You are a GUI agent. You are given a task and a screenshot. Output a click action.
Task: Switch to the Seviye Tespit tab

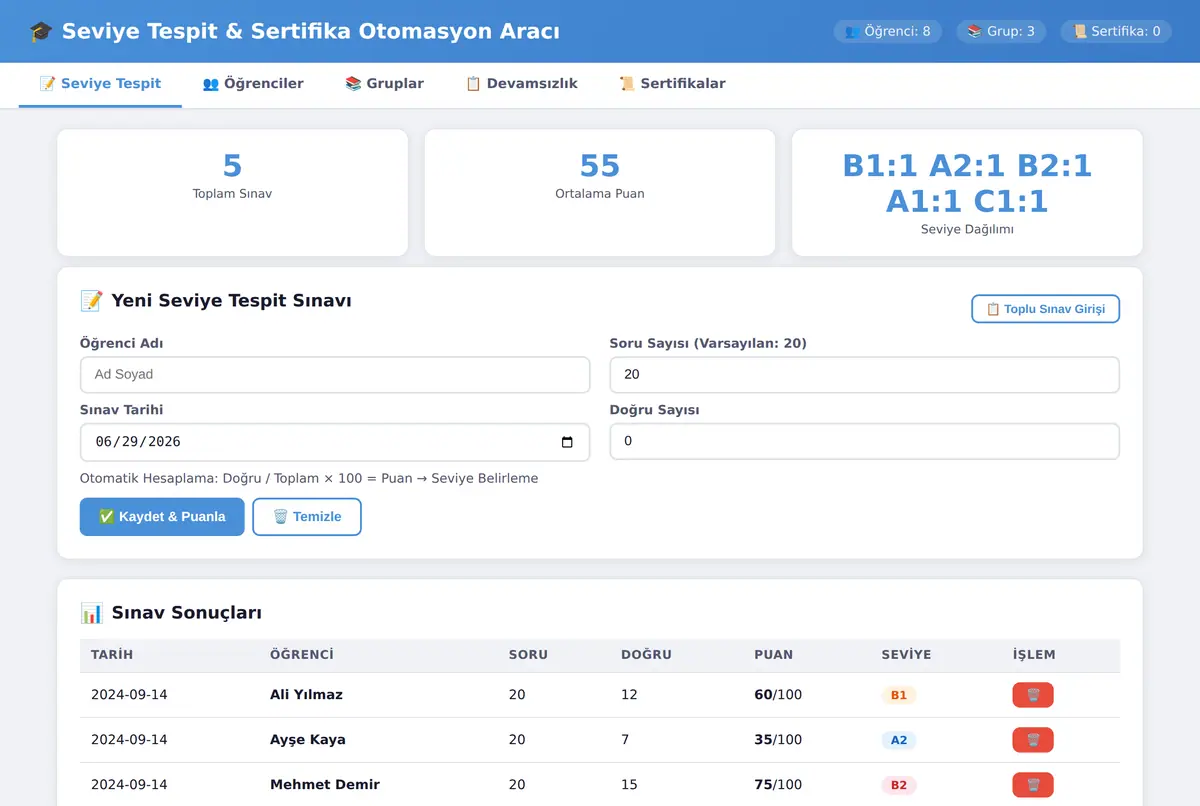100,84
